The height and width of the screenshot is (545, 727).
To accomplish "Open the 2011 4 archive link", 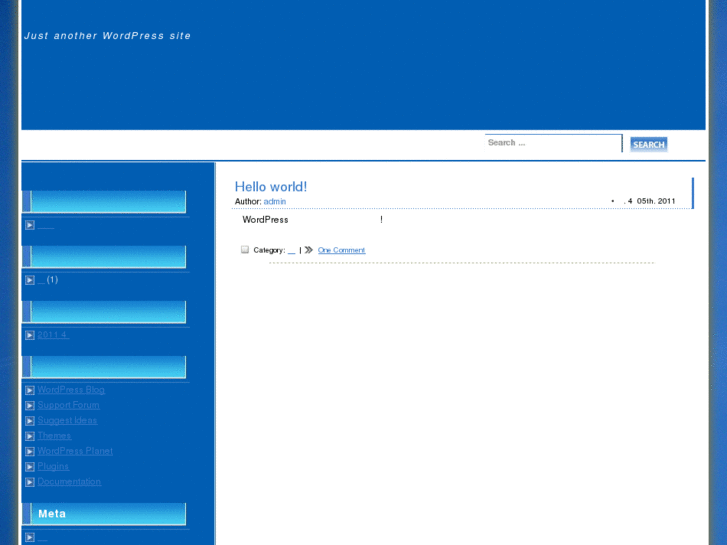I will click(x=53, y=335).
